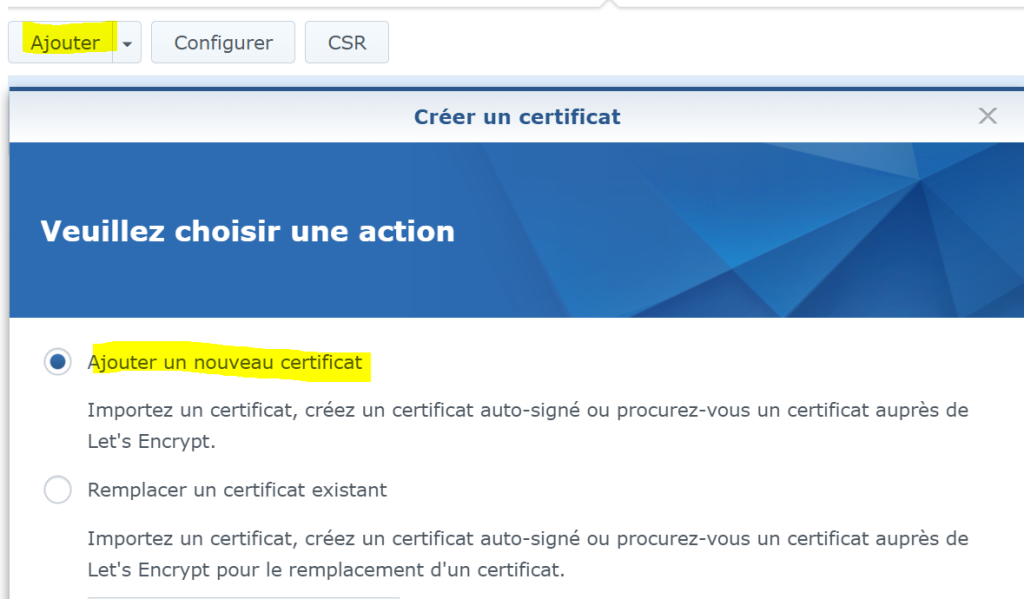Click the Ajouter button
The image size is (1024, 599).
(x=64, y=43)
